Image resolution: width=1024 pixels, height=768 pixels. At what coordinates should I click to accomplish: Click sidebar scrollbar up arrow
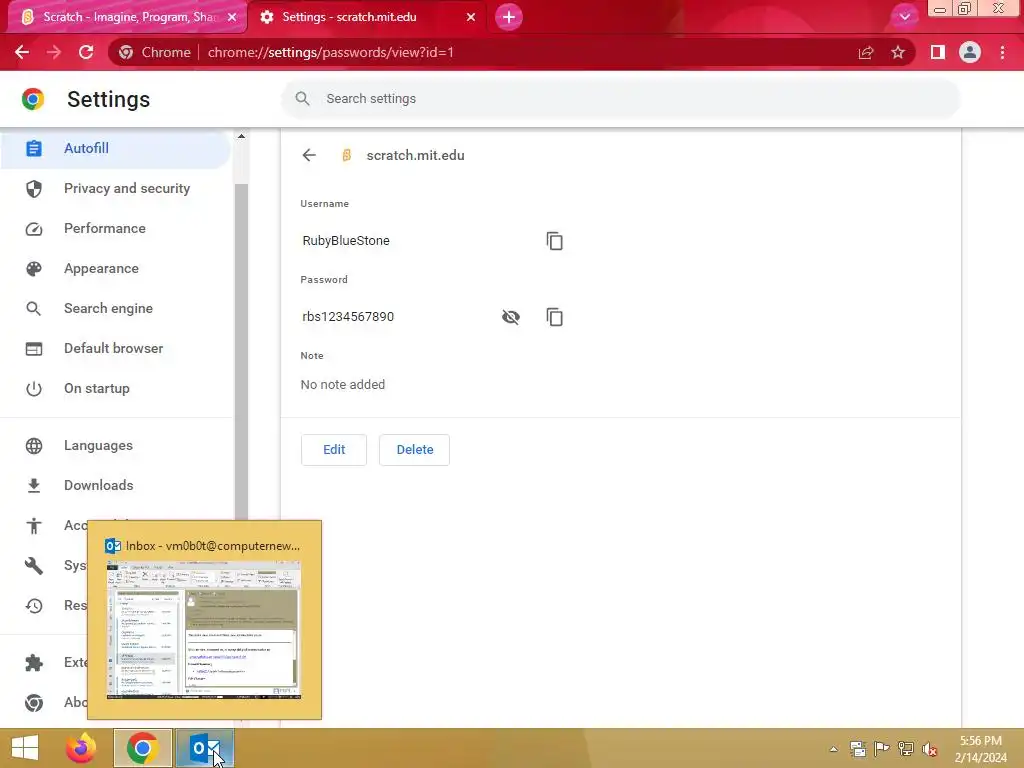(x=241, y=136)
